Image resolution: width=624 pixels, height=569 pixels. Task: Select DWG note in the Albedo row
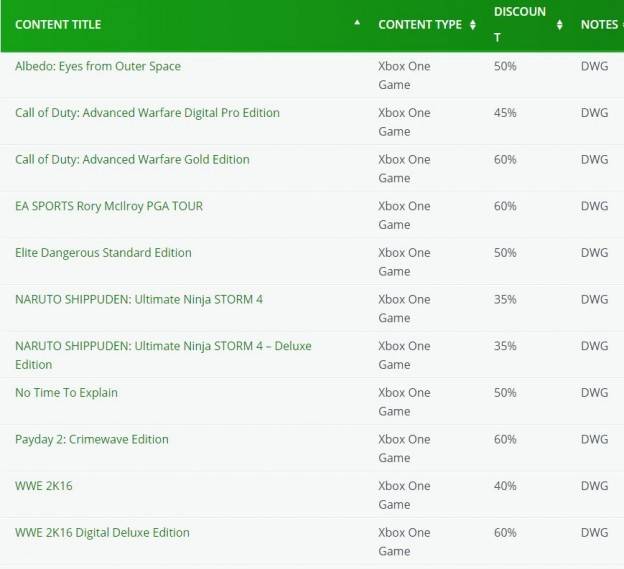click(x=595, y=66)
